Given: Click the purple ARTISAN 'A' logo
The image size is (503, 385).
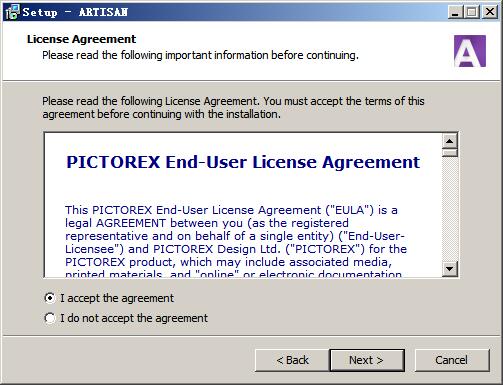Looking at the screenshot, I should pos(470,51).
